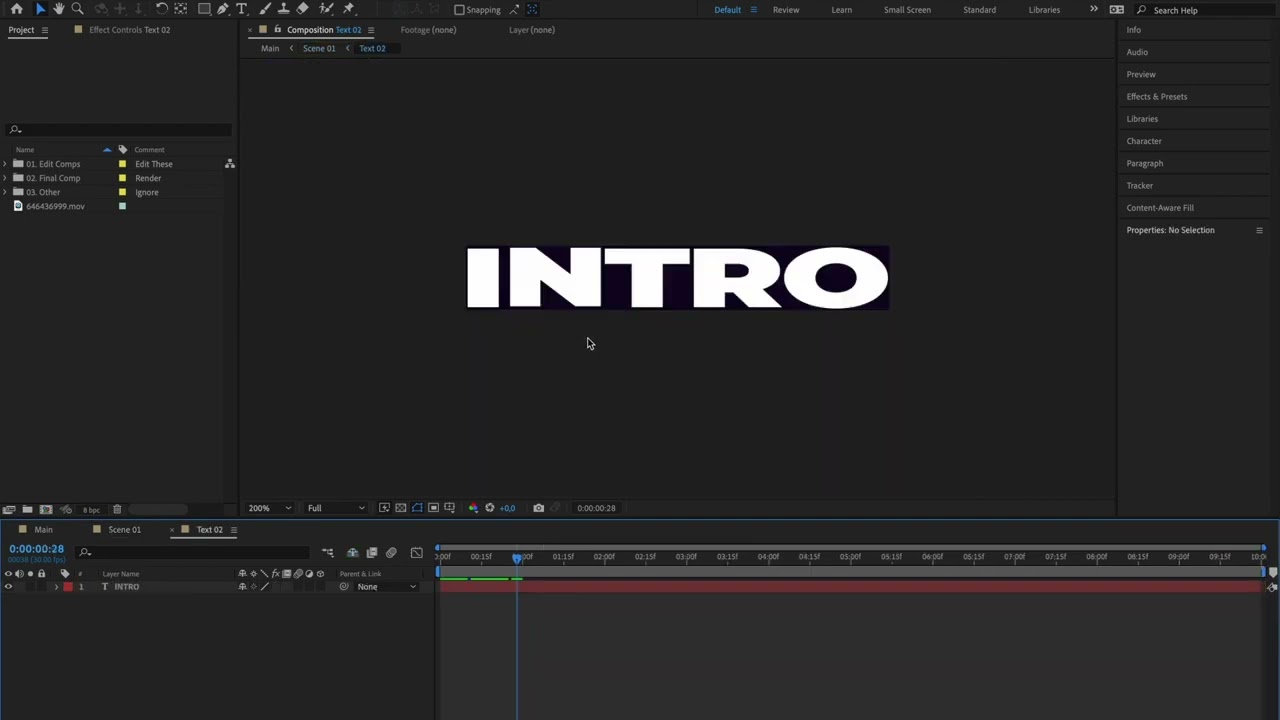Select the Hand tool
Image resolution: width=1280 pixels, height=720 pixels.
(58, 9)
